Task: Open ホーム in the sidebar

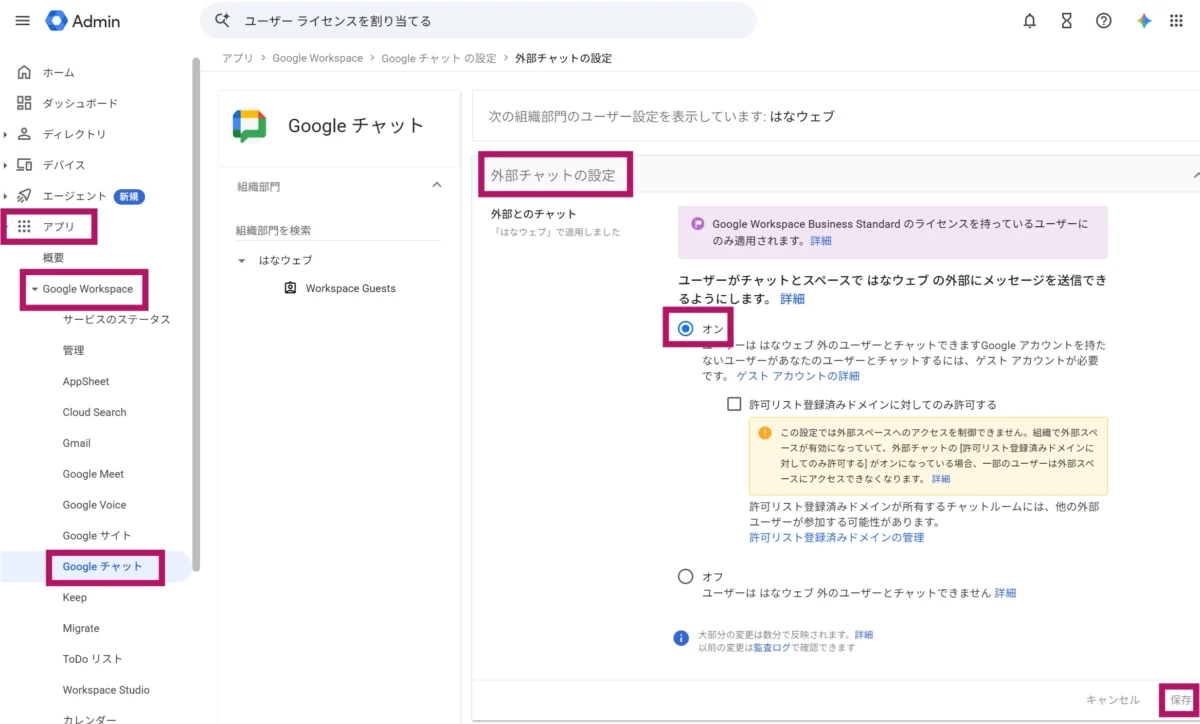Action: point(58,73)
